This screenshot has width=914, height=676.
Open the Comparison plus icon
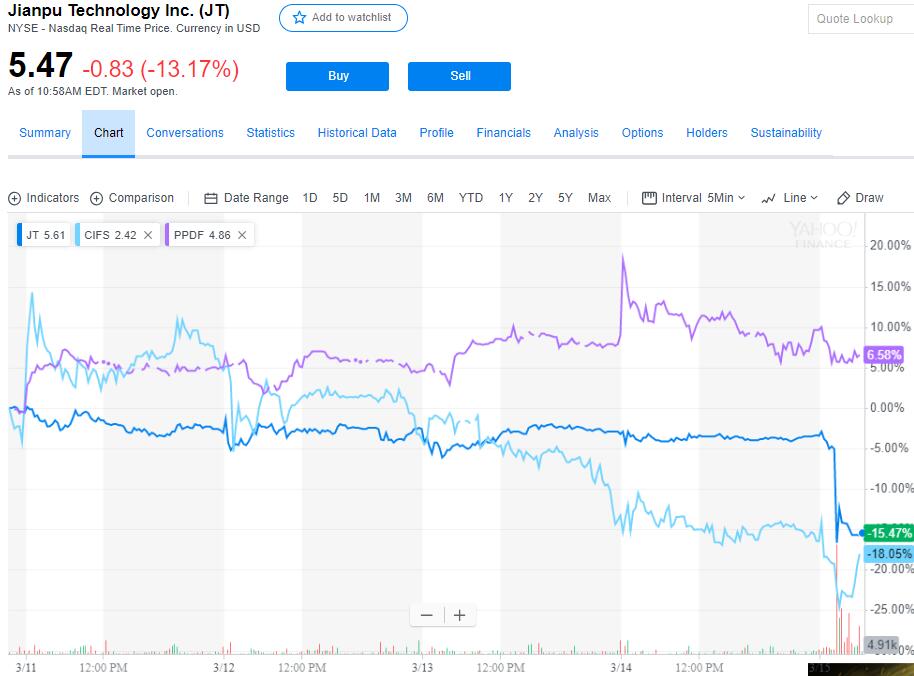(x=97, y=198)
